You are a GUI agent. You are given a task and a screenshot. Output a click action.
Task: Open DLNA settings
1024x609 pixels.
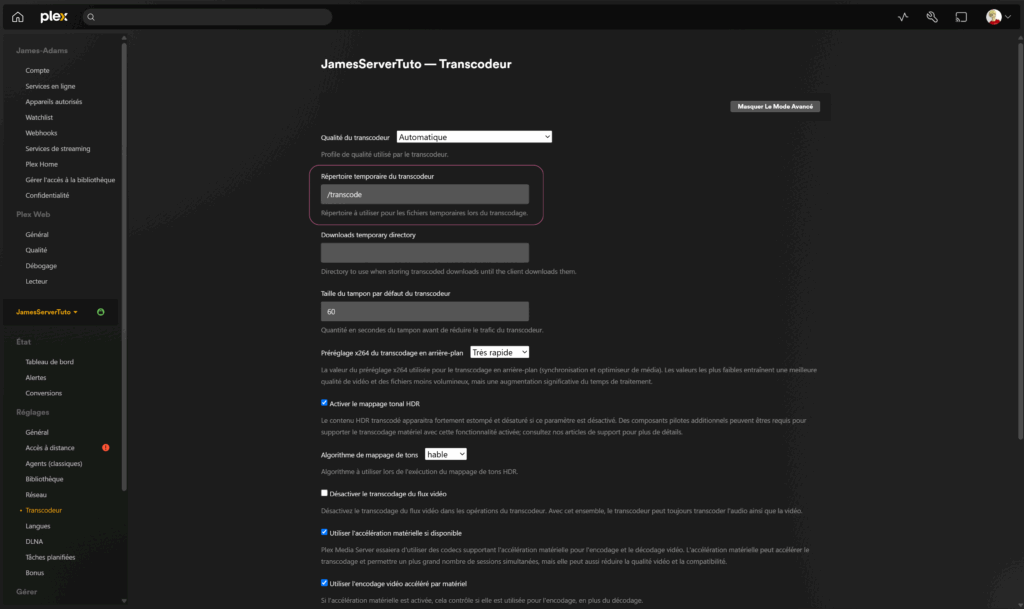[x=34, y=542]
